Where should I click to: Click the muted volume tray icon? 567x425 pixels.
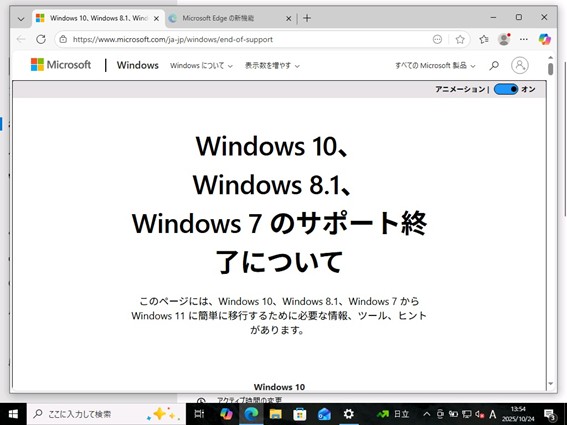(480, 414)
